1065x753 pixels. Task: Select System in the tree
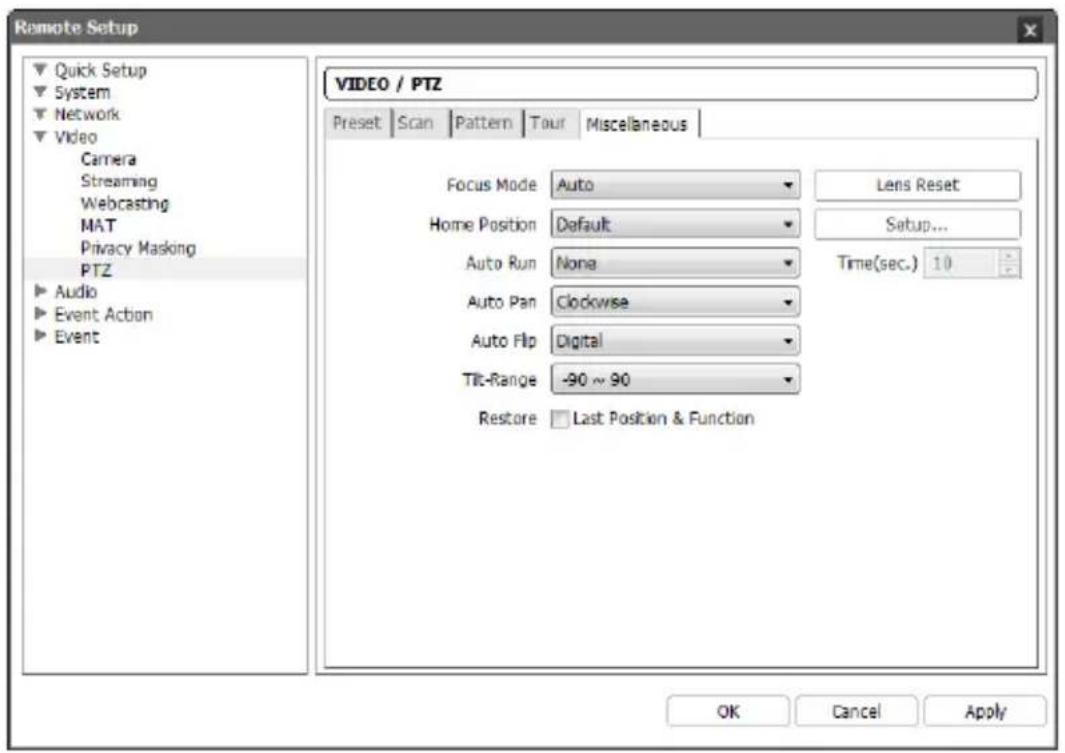click(x=82, y=92)
